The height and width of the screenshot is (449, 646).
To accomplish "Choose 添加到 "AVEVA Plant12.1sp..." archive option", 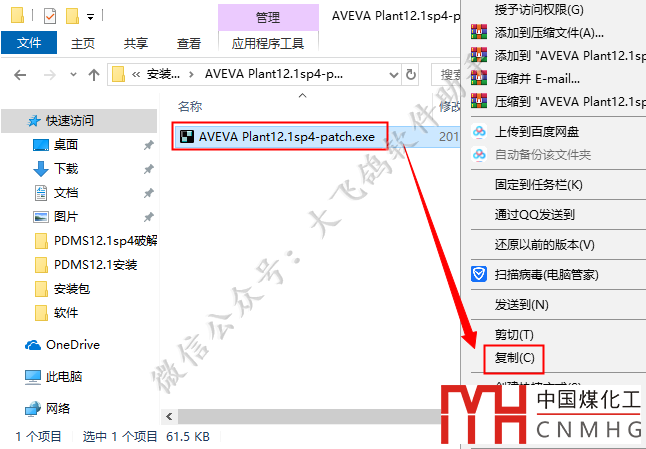I will click(570, 55).
